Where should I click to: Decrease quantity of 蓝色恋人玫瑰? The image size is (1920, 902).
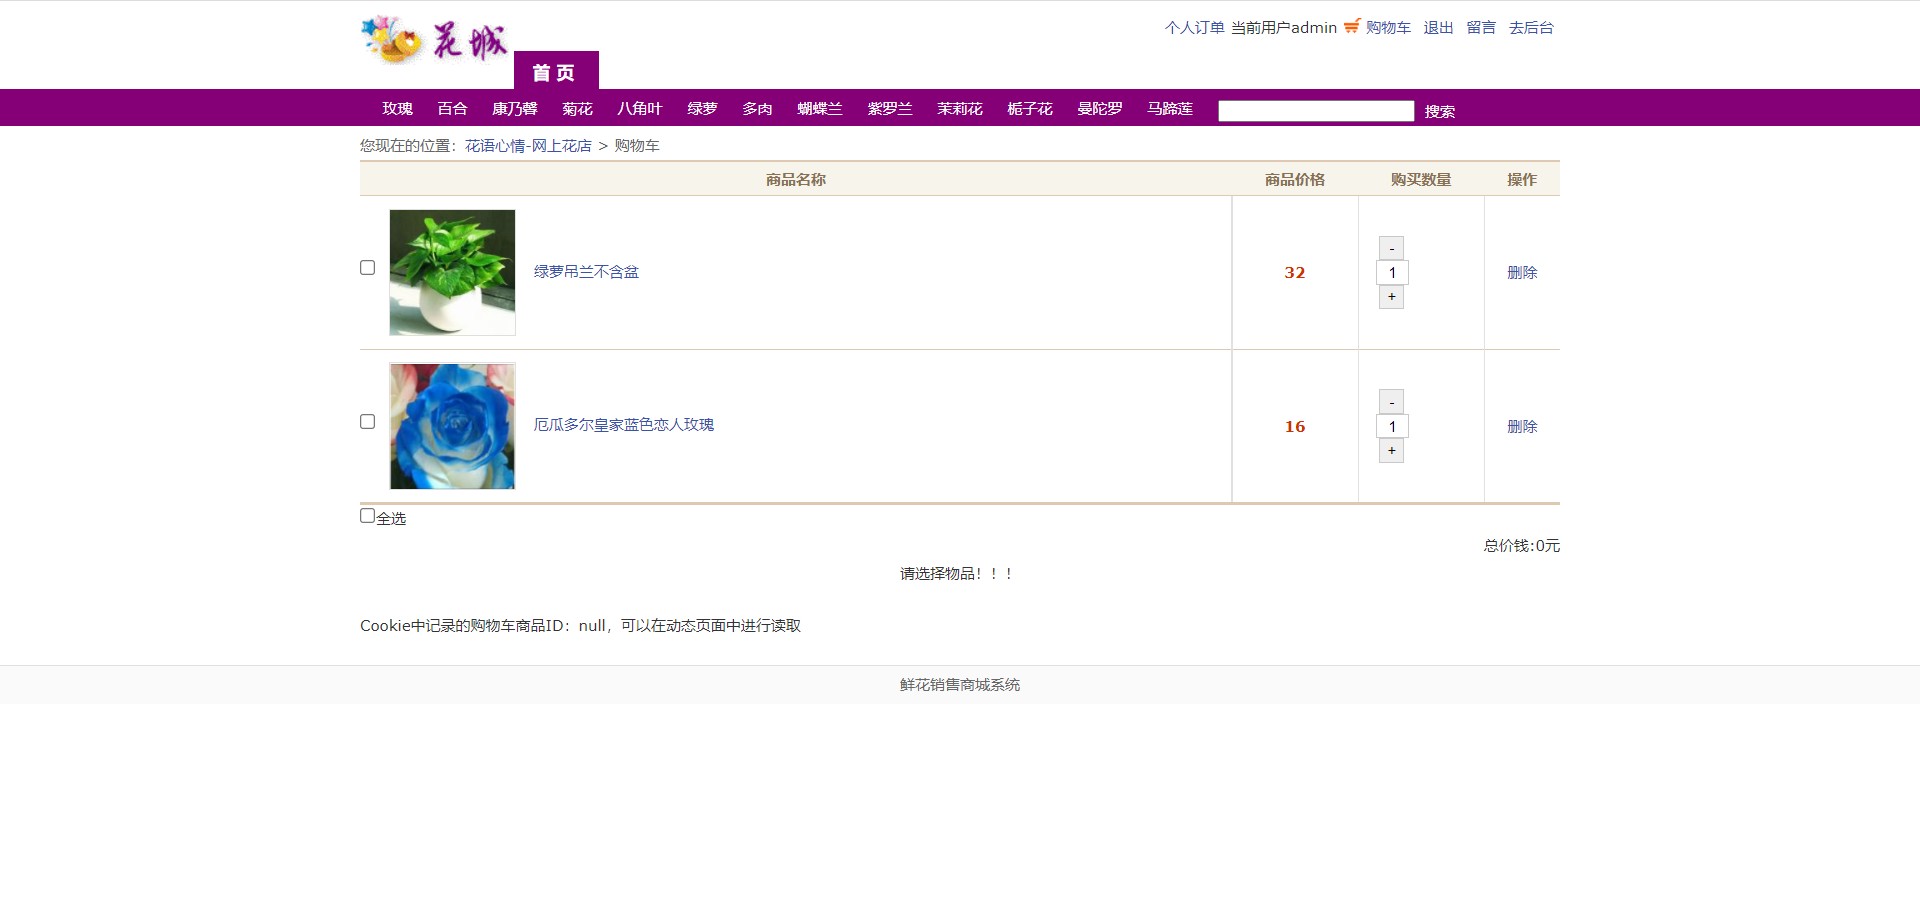[1391, 402]
